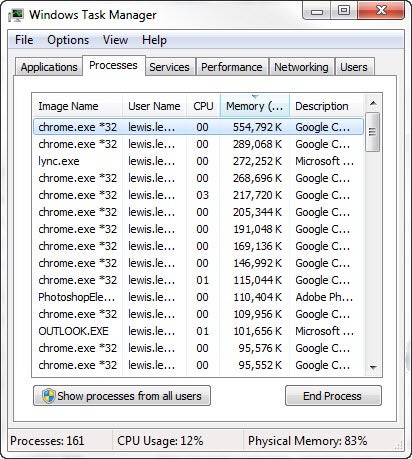The width and height of the screenshot is (412, 459).
Task: Click the 101,656 K memory value
Action: 257,331
